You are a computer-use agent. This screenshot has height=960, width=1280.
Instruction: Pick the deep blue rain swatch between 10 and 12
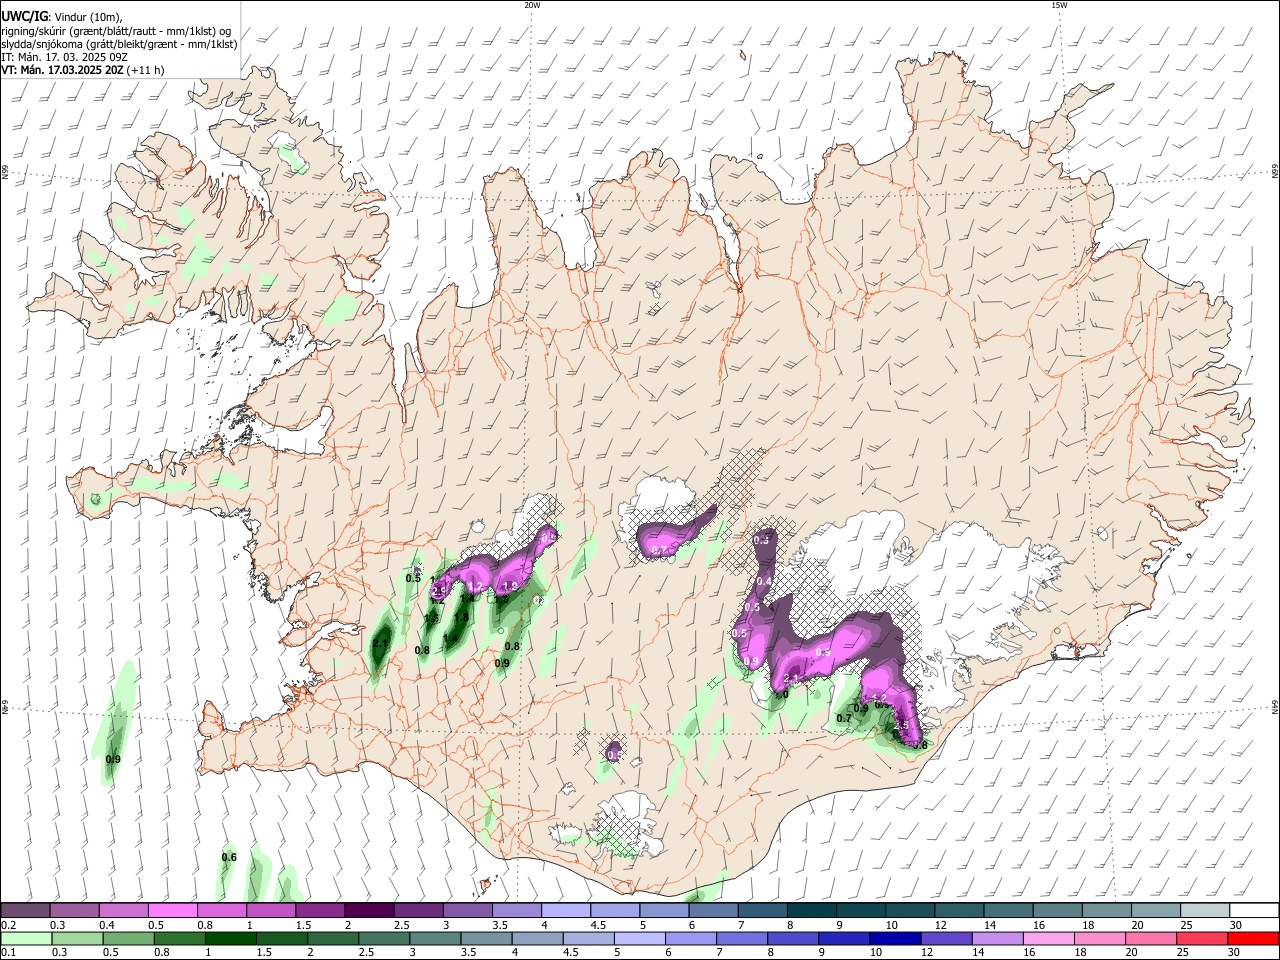897,938
